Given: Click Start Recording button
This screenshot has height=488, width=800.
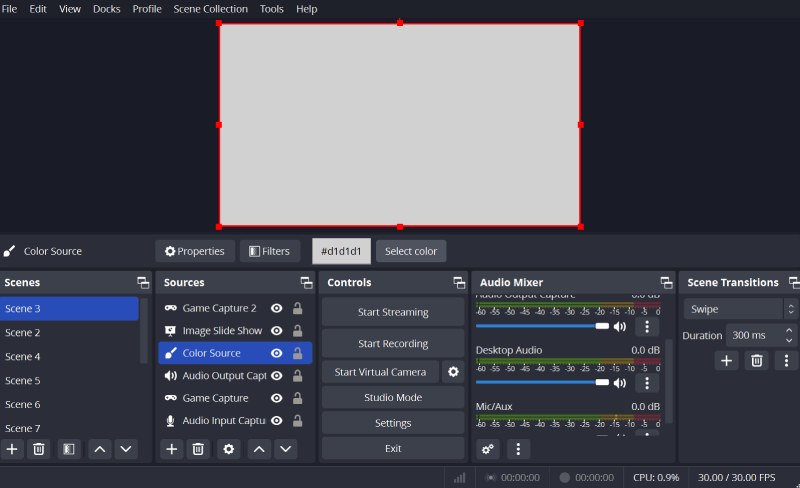Looking at the screenshot, I should point(393,344).
